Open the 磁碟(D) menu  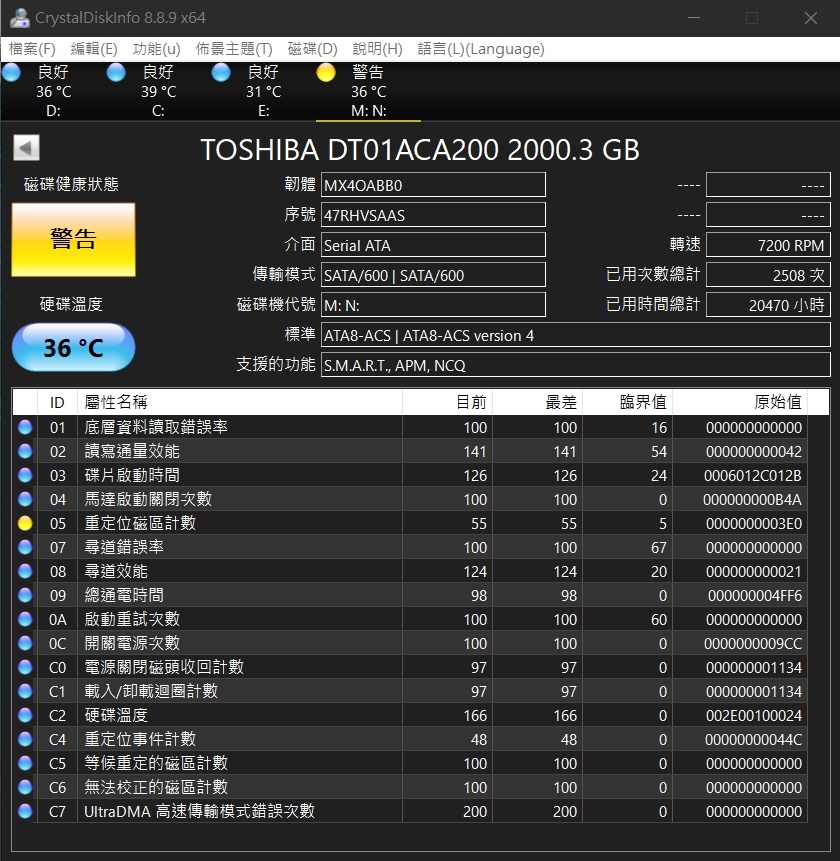312,49
